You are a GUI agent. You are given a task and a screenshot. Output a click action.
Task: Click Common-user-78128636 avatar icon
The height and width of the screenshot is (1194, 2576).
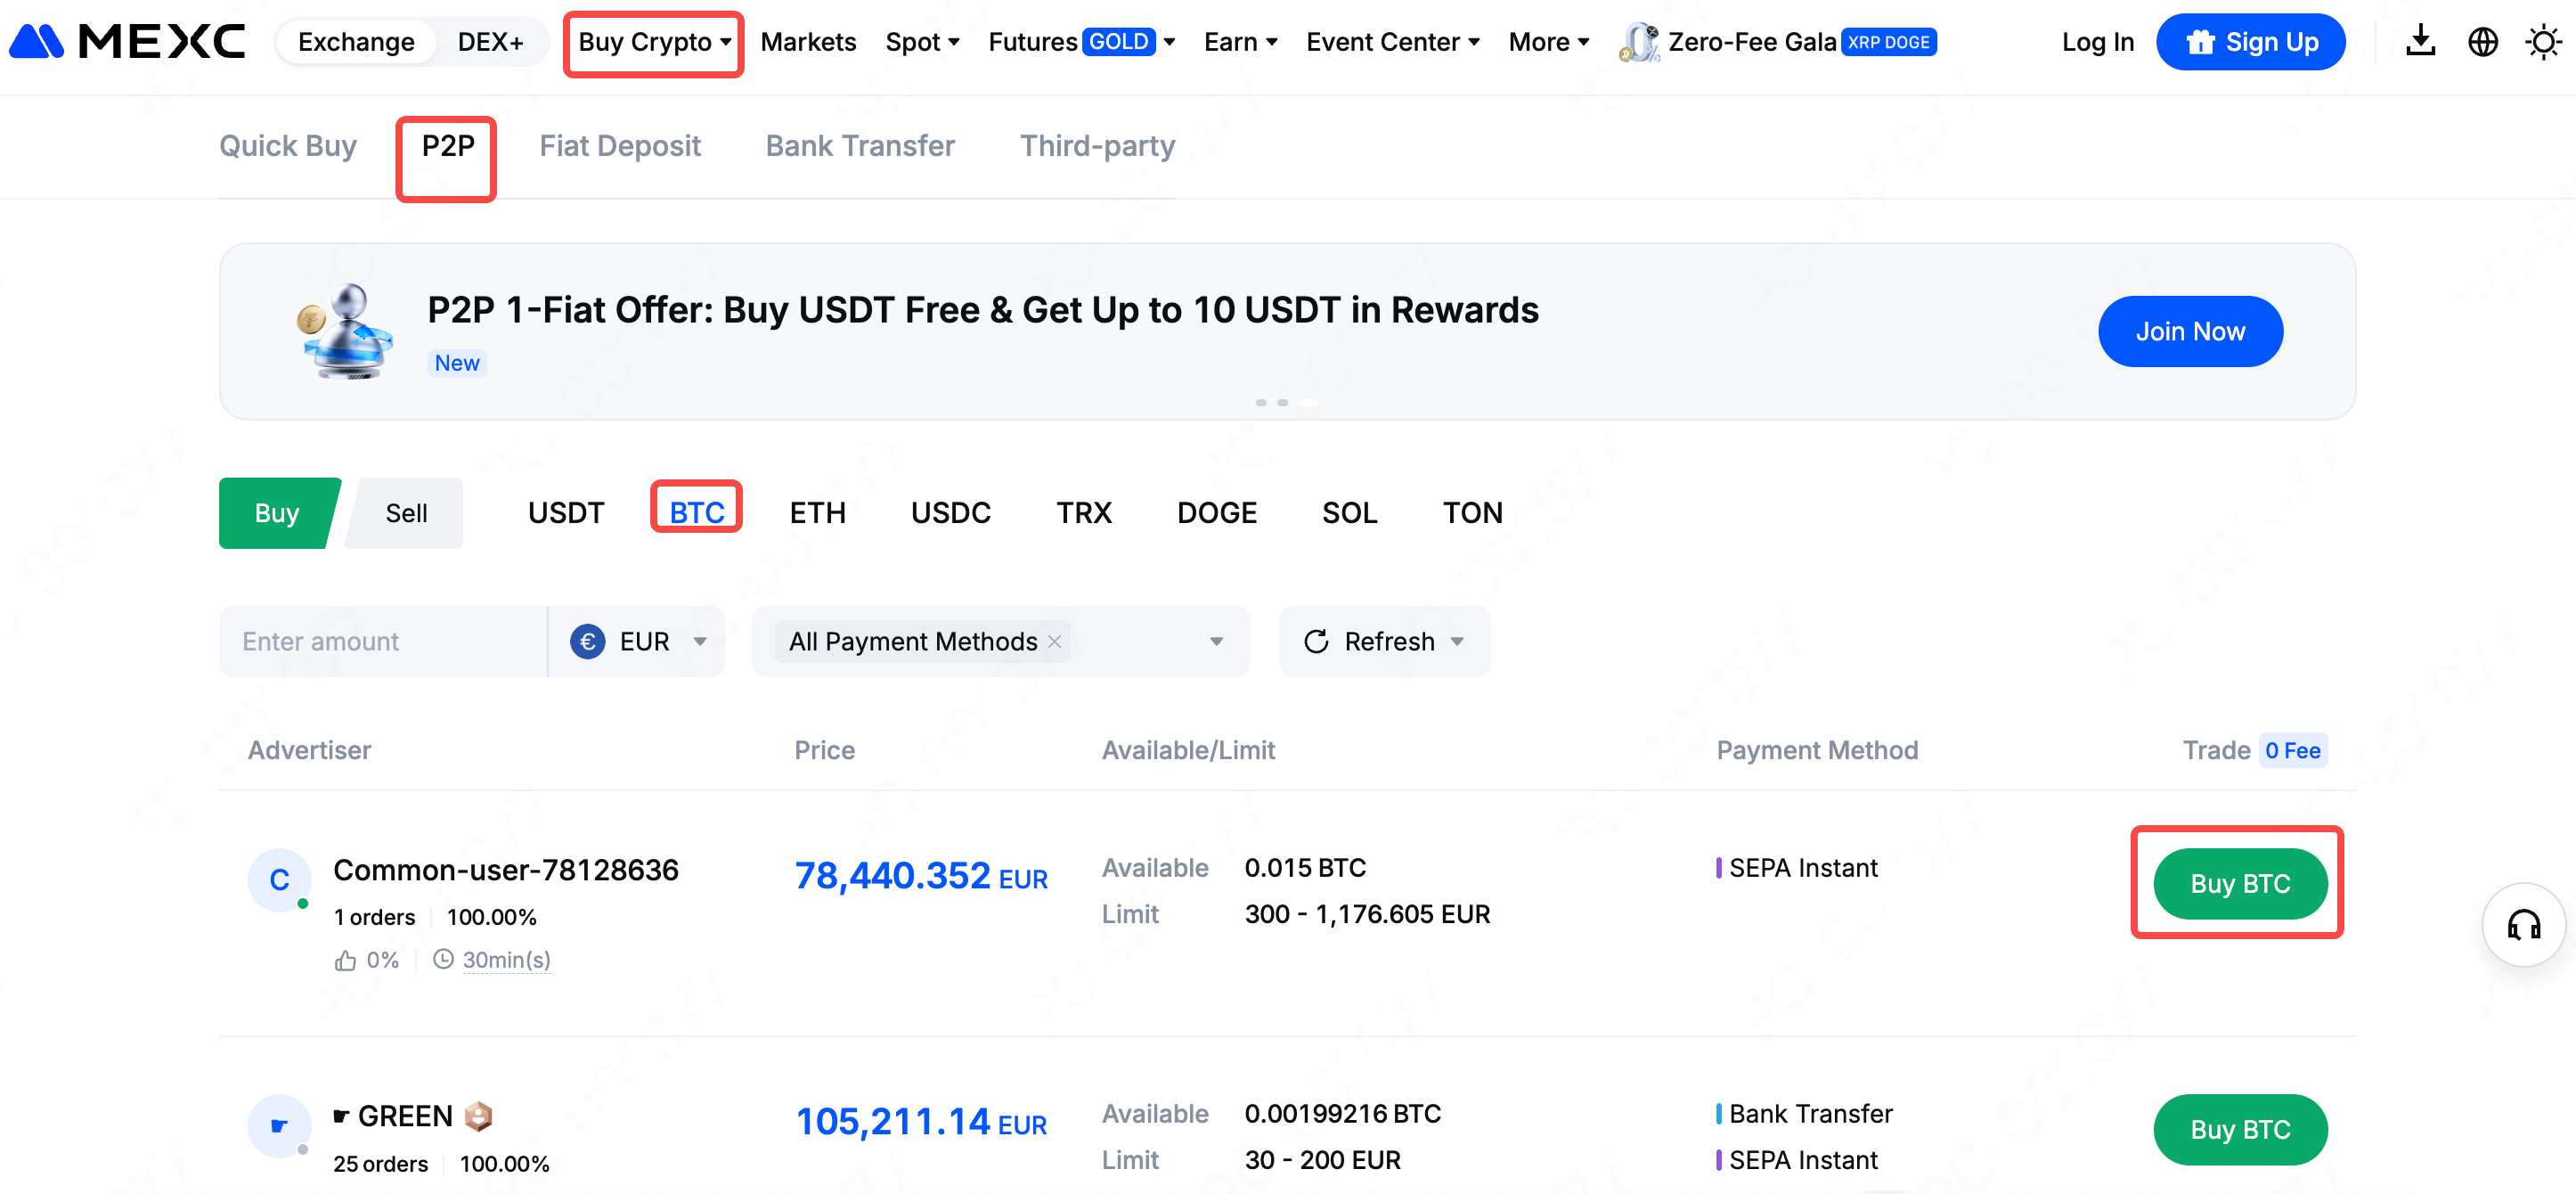[279, 880]
